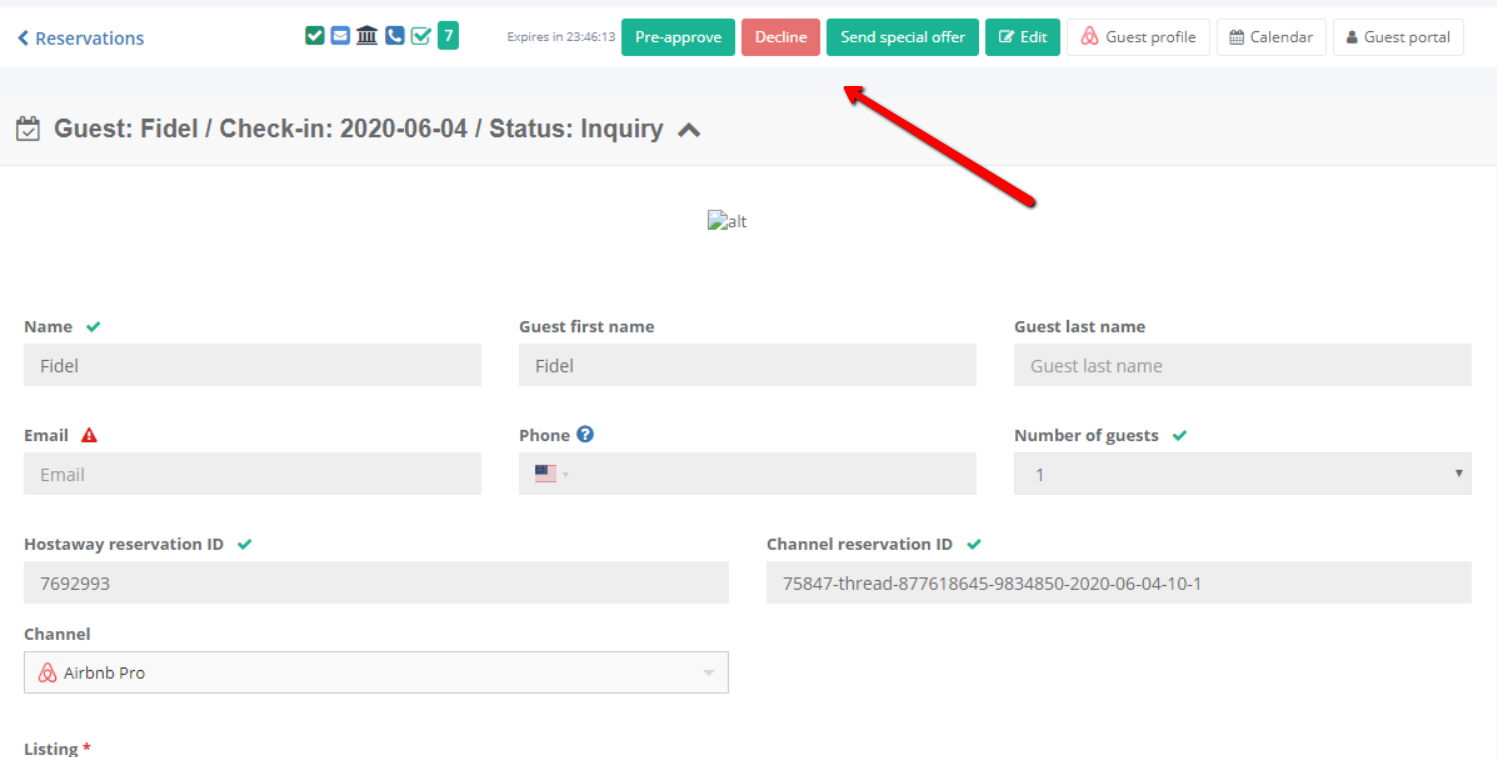Click the outlined green checkbox icon
1497x757 pixels.
(421, 36)
